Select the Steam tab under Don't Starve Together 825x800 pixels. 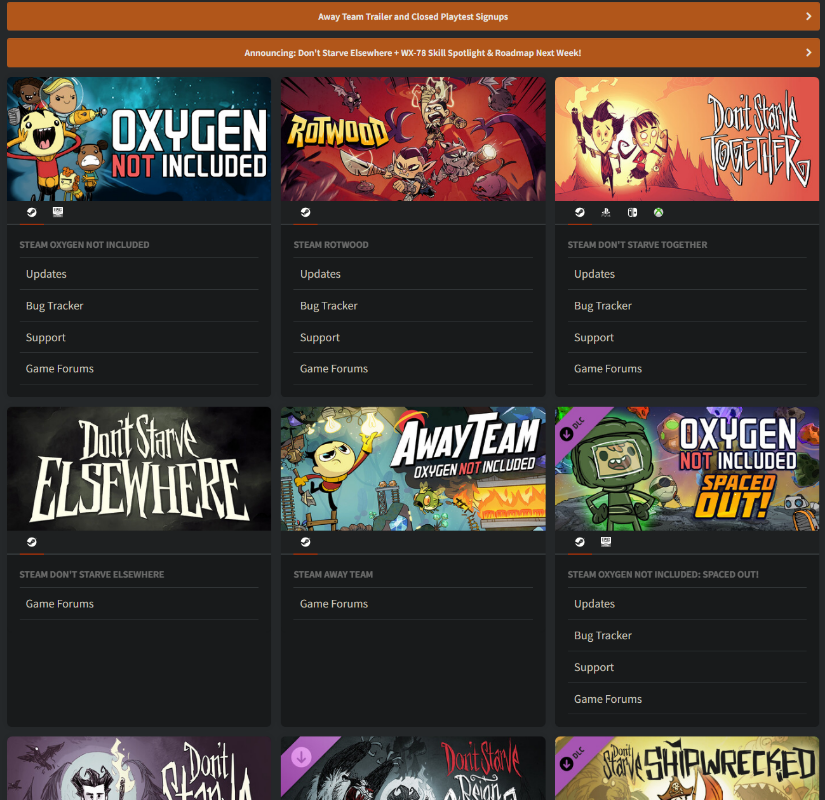[x=579, y=213]
